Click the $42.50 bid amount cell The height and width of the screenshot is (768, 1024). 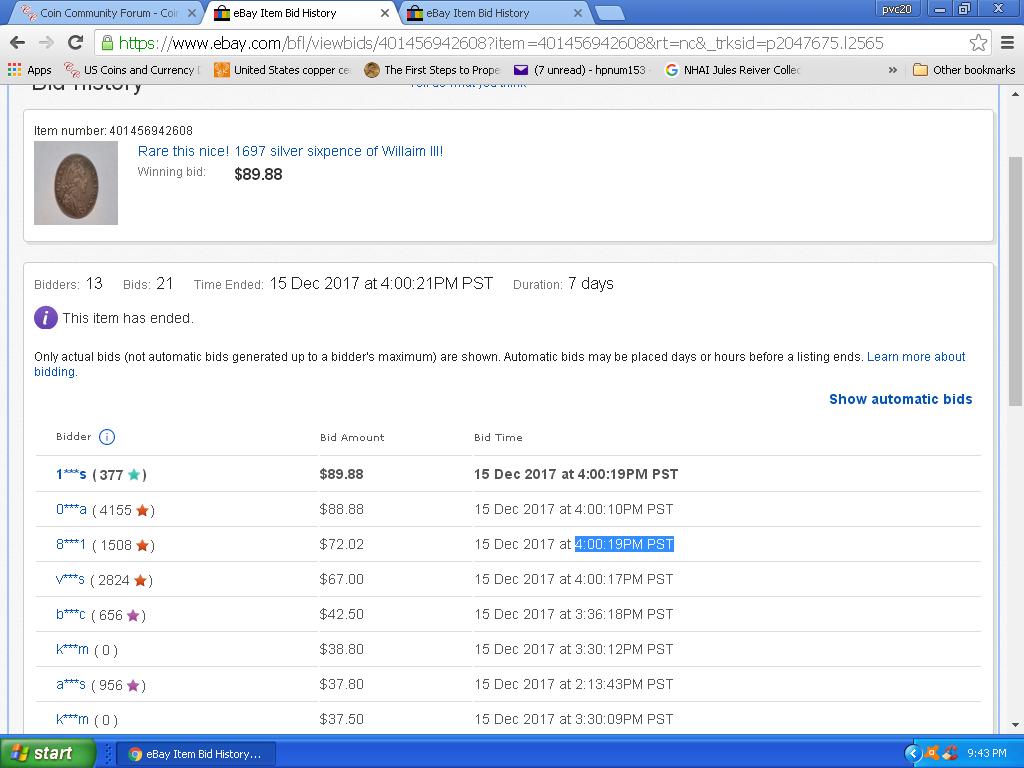click(342, 615)
